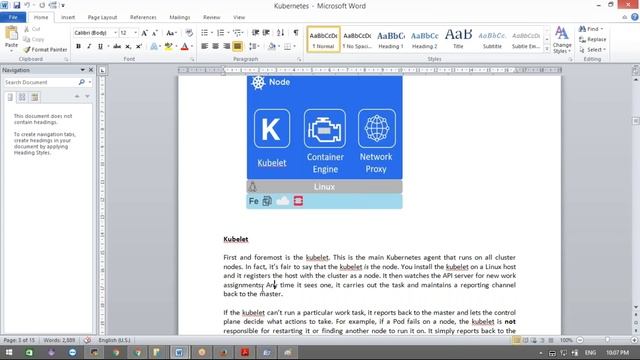
Task: Open the Windows Start menu
Action: [x=9, y=352]
